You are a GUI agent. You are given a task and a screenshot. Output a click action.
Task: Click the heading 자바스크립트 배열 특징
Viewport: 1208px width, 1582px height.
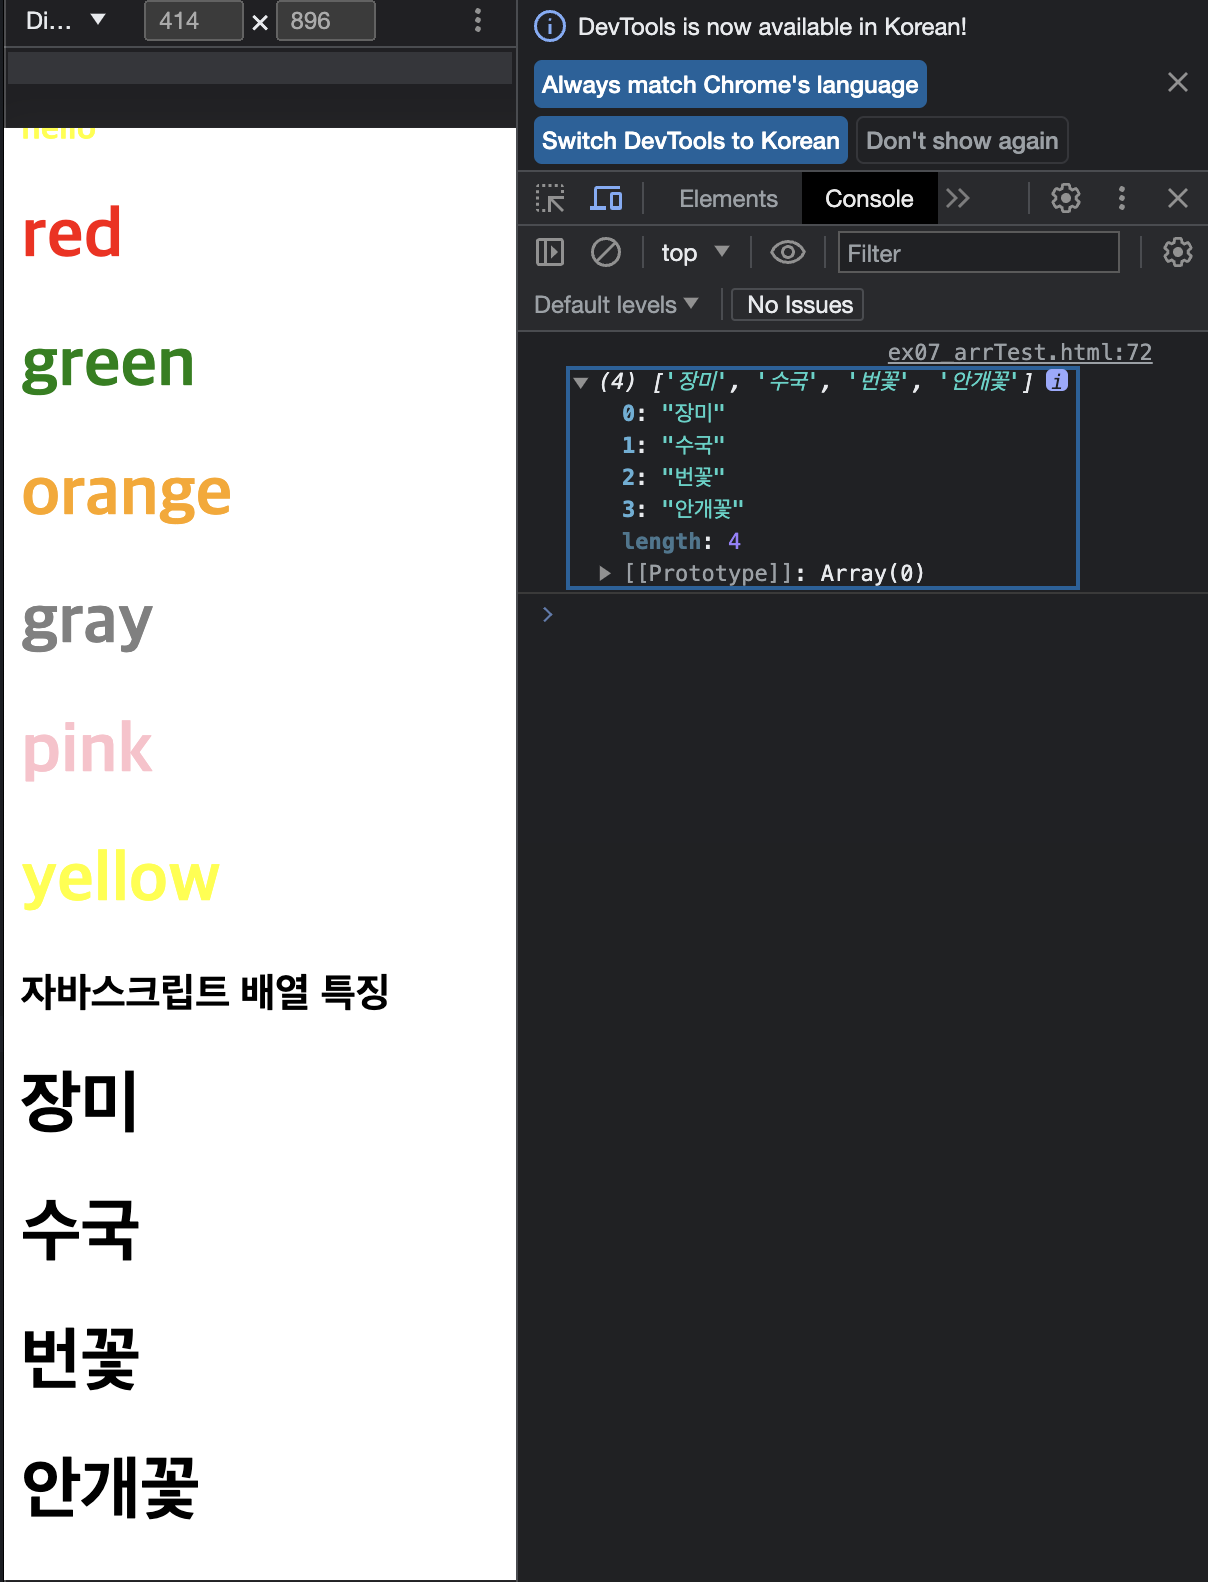[x=205, y=992]
